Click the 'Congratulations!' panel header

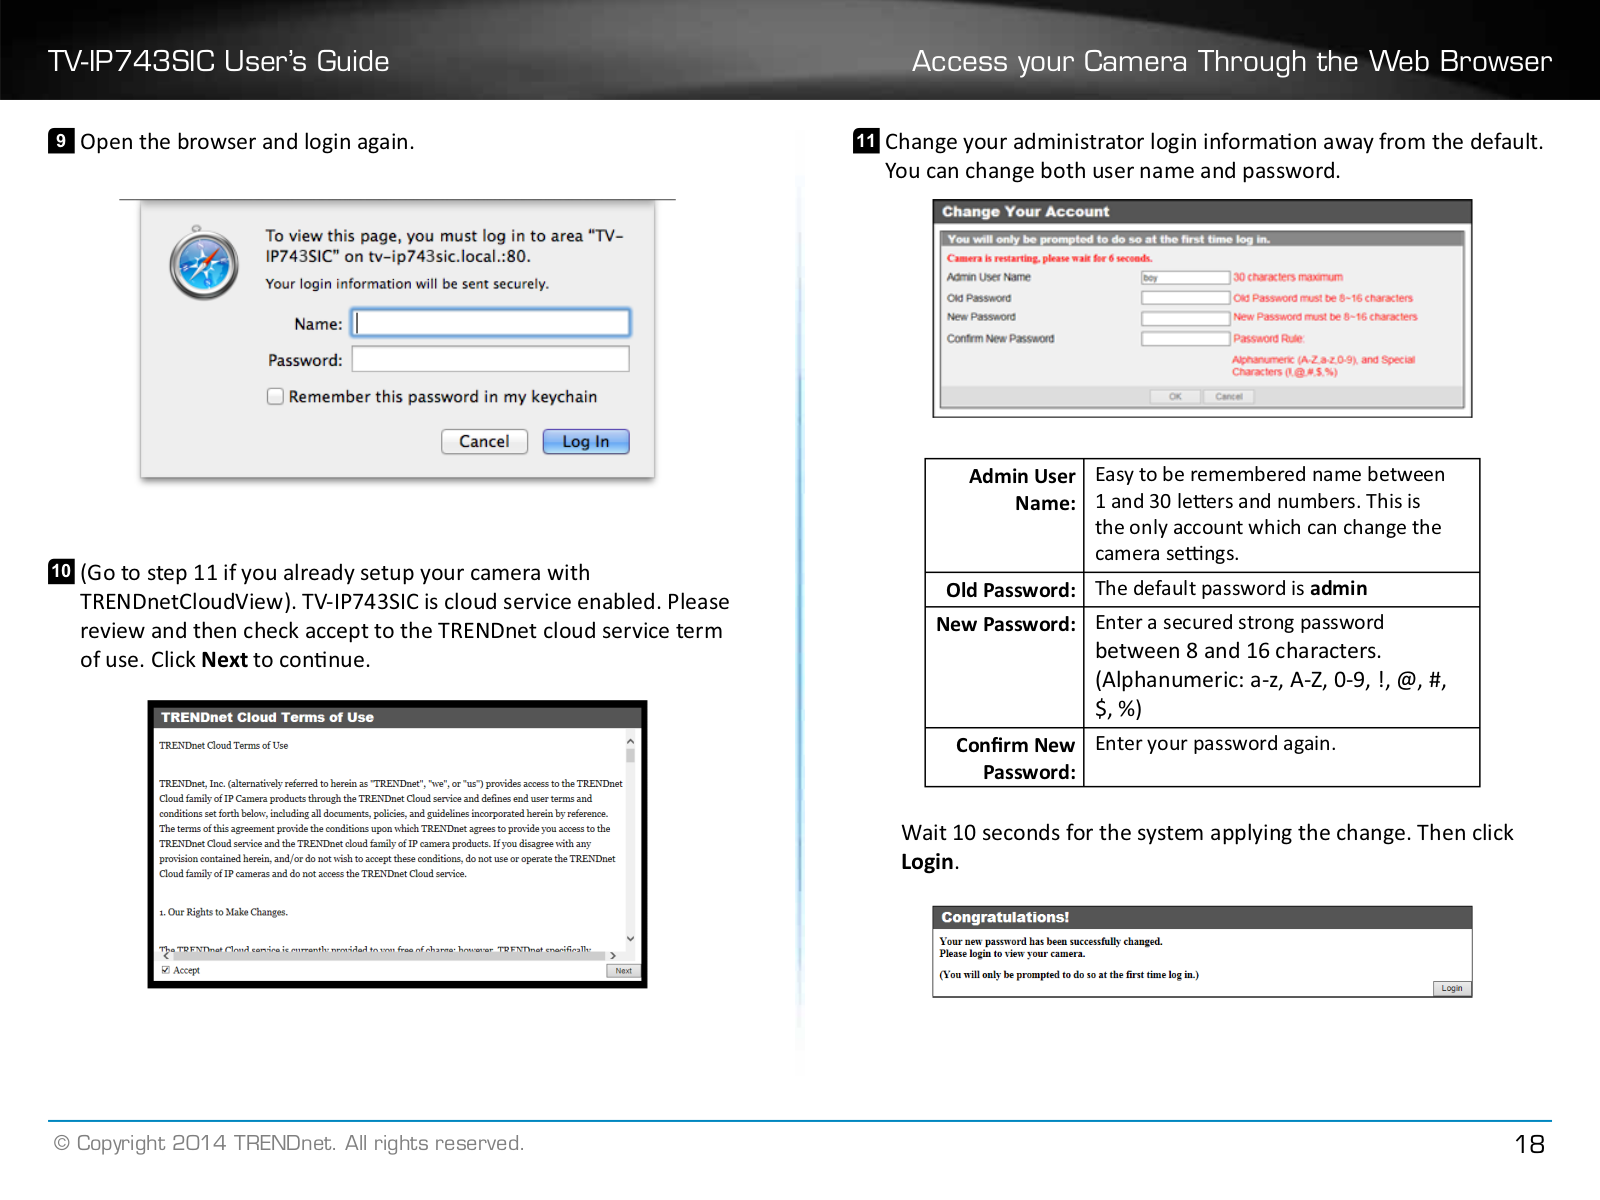(1202, 917)
